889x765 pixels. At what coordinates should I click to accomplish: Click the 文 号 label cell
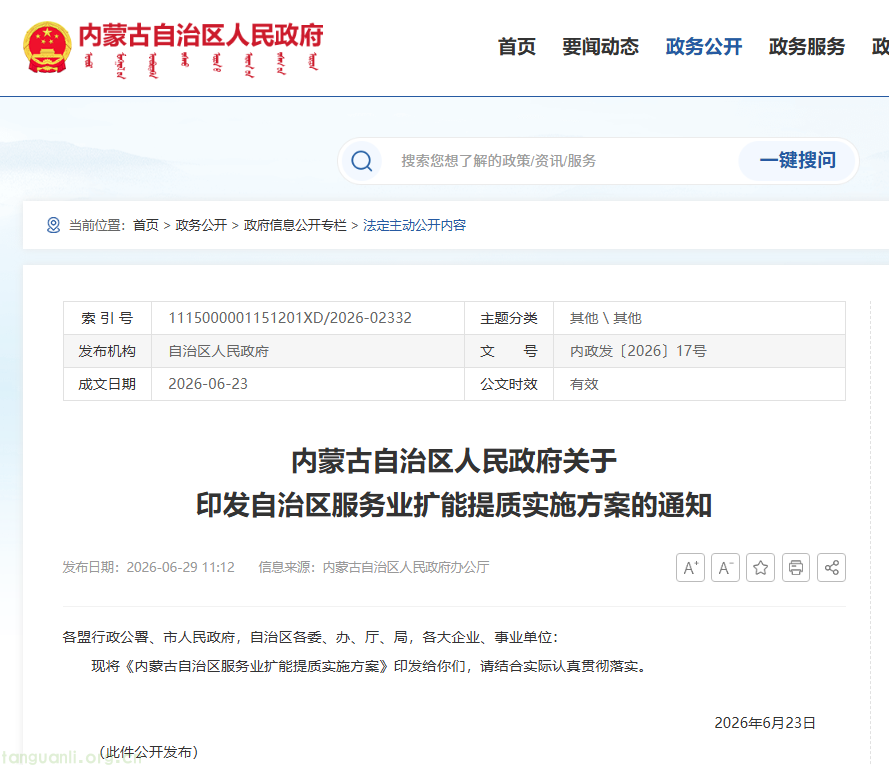coord(509,351)
